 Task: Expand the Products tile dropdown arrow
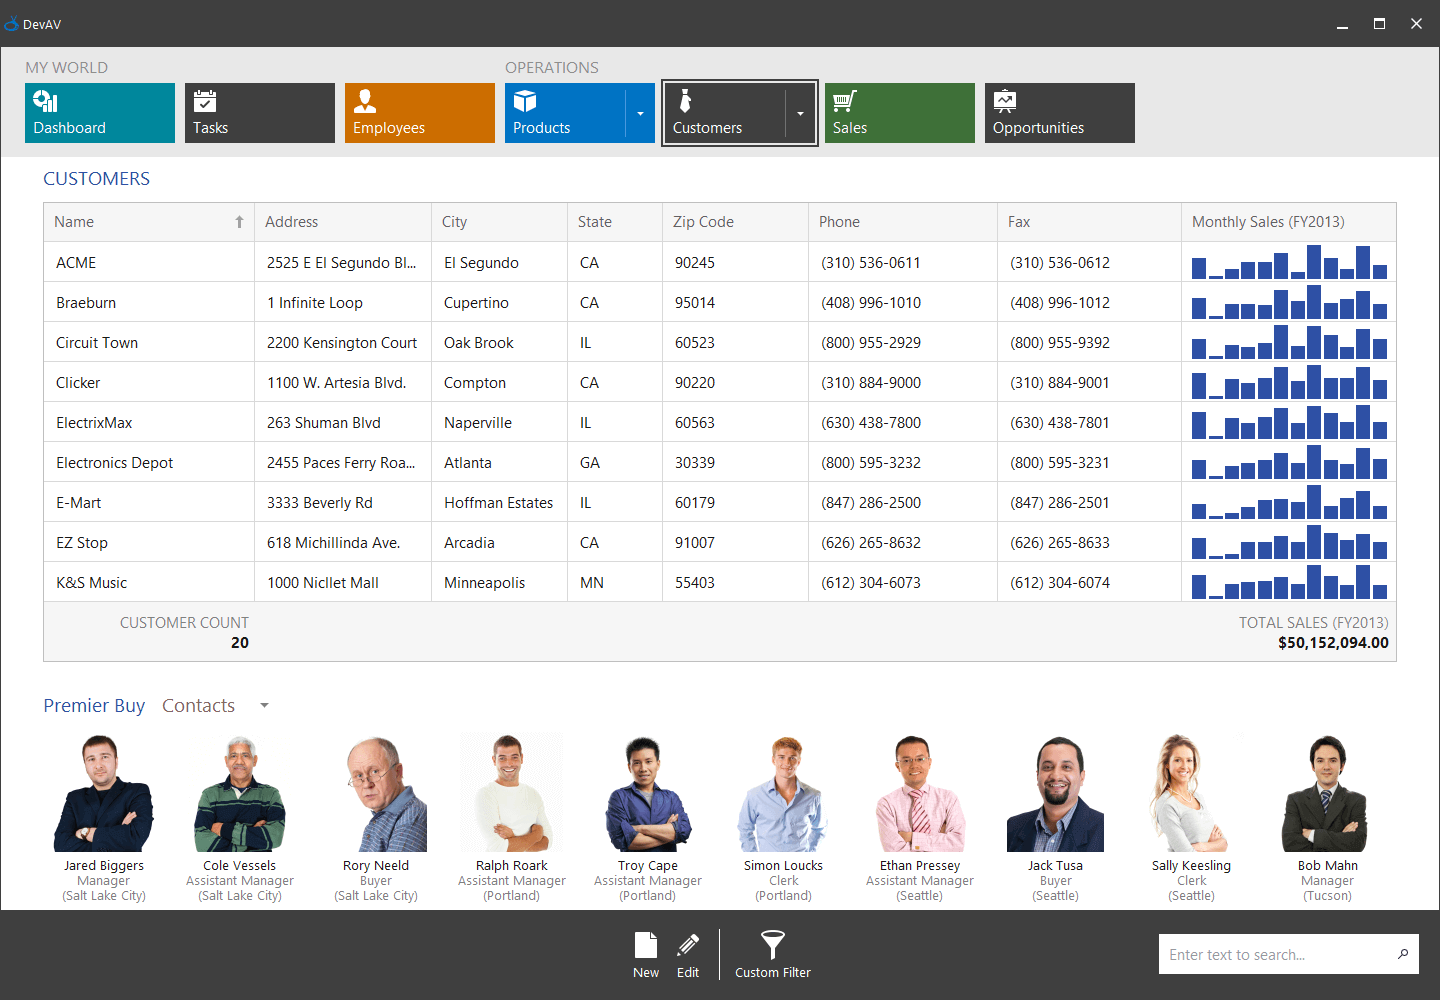pos(639,113)
